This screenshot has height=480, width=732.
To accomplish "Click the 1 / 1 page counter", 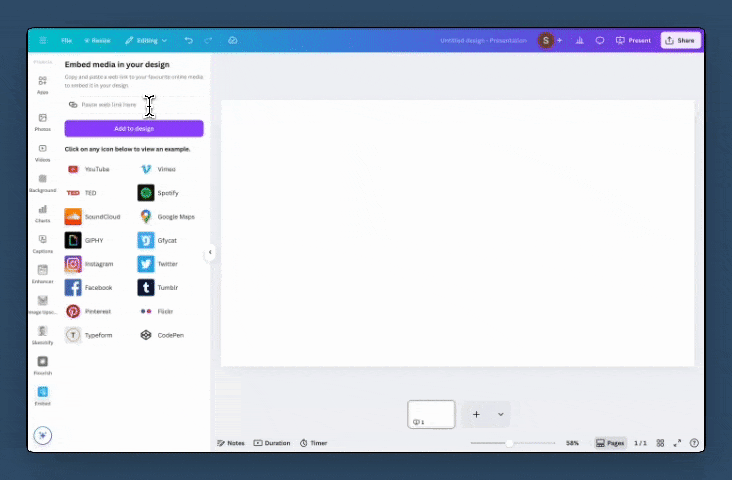I will (x=640, y=443).
